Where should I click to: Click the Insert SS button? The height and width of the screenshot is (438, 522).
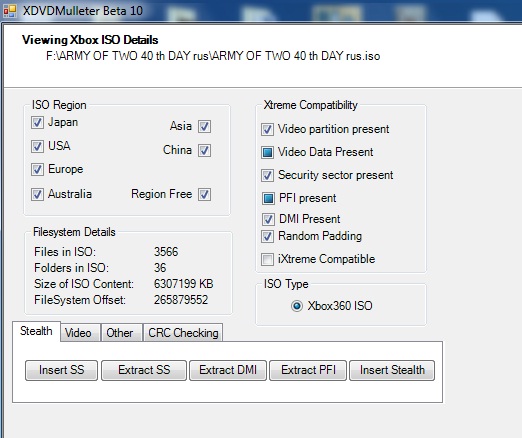coord(61,370)
